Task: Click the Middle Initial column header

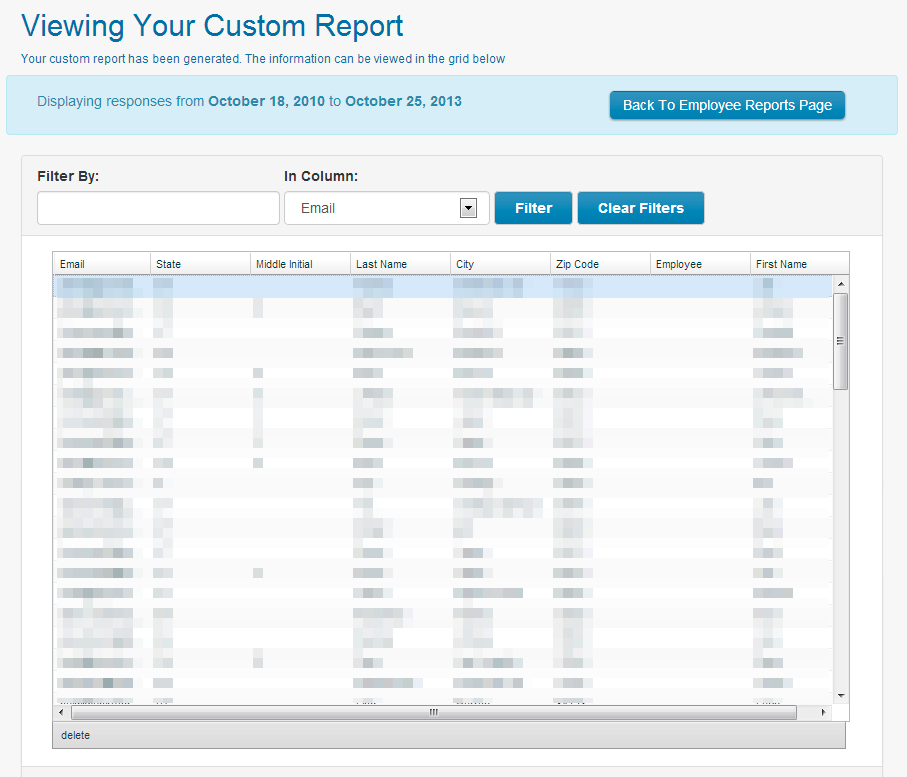Action: point(298,263)
